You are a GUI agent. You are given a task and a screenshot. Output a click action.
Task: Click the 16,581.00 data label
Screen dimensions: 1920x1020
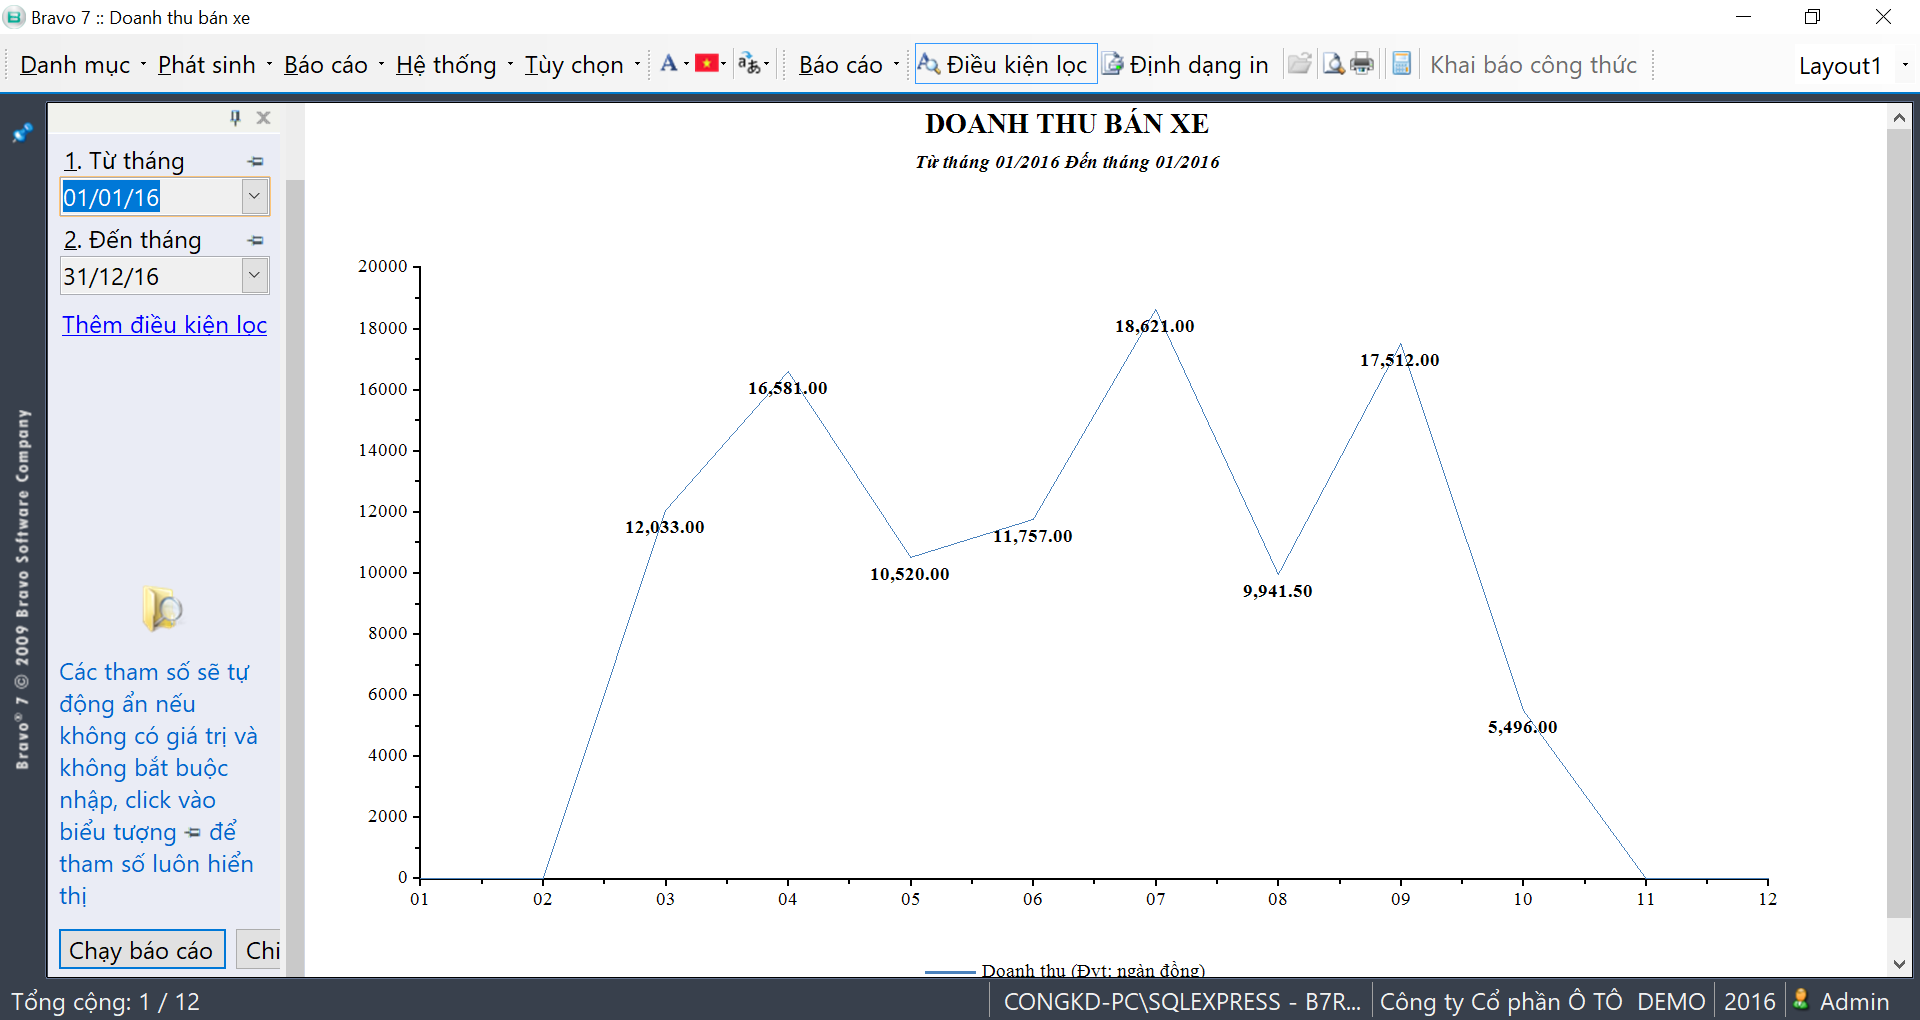(x=788, y=388)
